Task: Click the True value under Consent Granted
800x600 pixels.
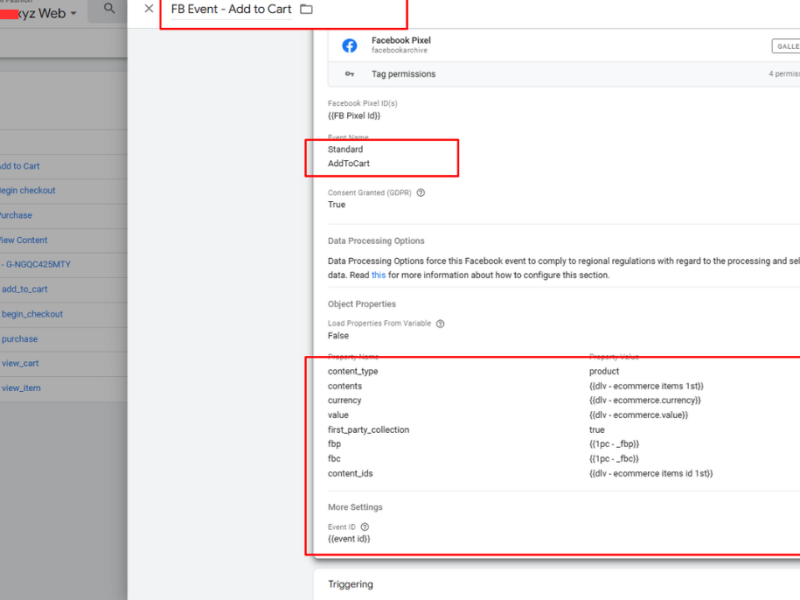Action: pyautogui.click(x=337, y=205)
